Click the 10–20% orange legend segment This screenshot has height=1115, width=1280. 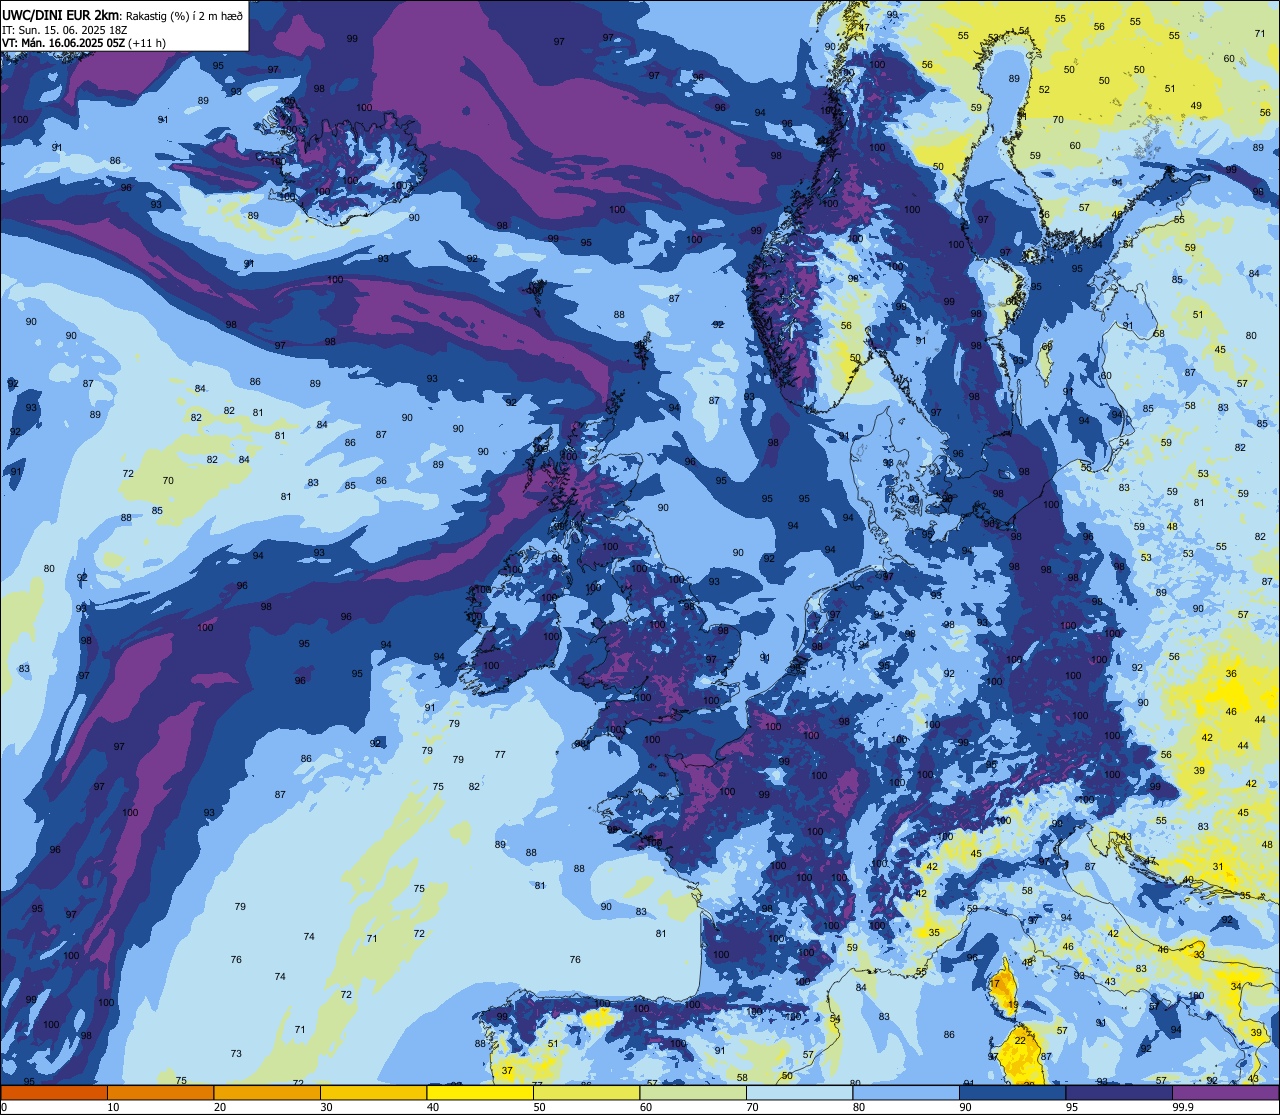160,1092
